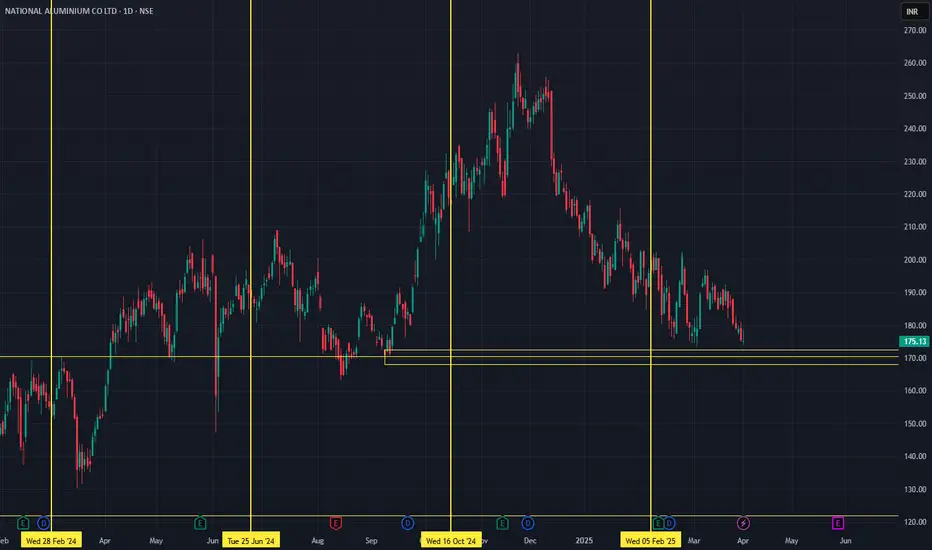Click the Mar label on time axis
The width and height of the screenshot is (932, 550).
coord(694,540)
